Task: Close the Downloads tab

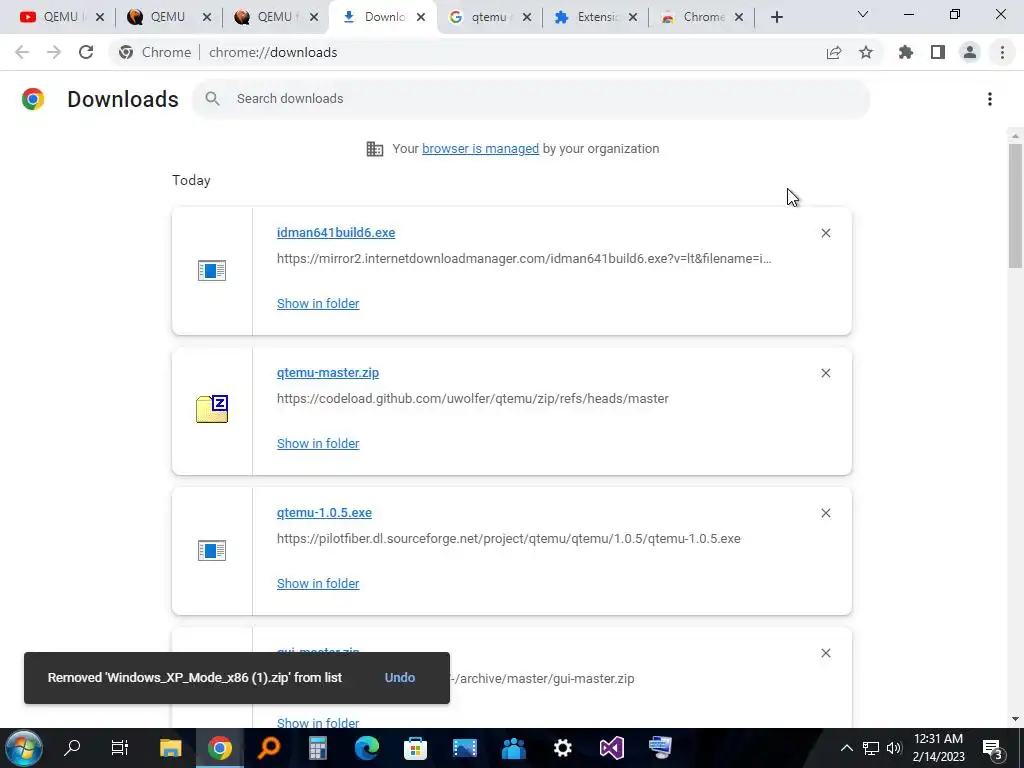Action: [x=421, y=17]
